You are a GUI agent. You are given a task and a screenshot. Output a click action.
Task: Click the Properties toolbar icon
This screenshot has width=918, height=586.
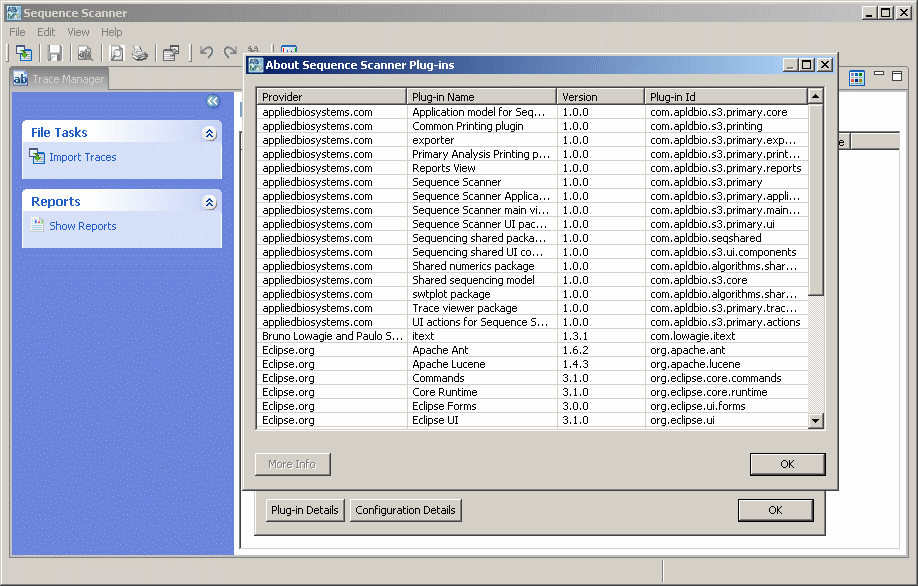click(x=172, y=53)
